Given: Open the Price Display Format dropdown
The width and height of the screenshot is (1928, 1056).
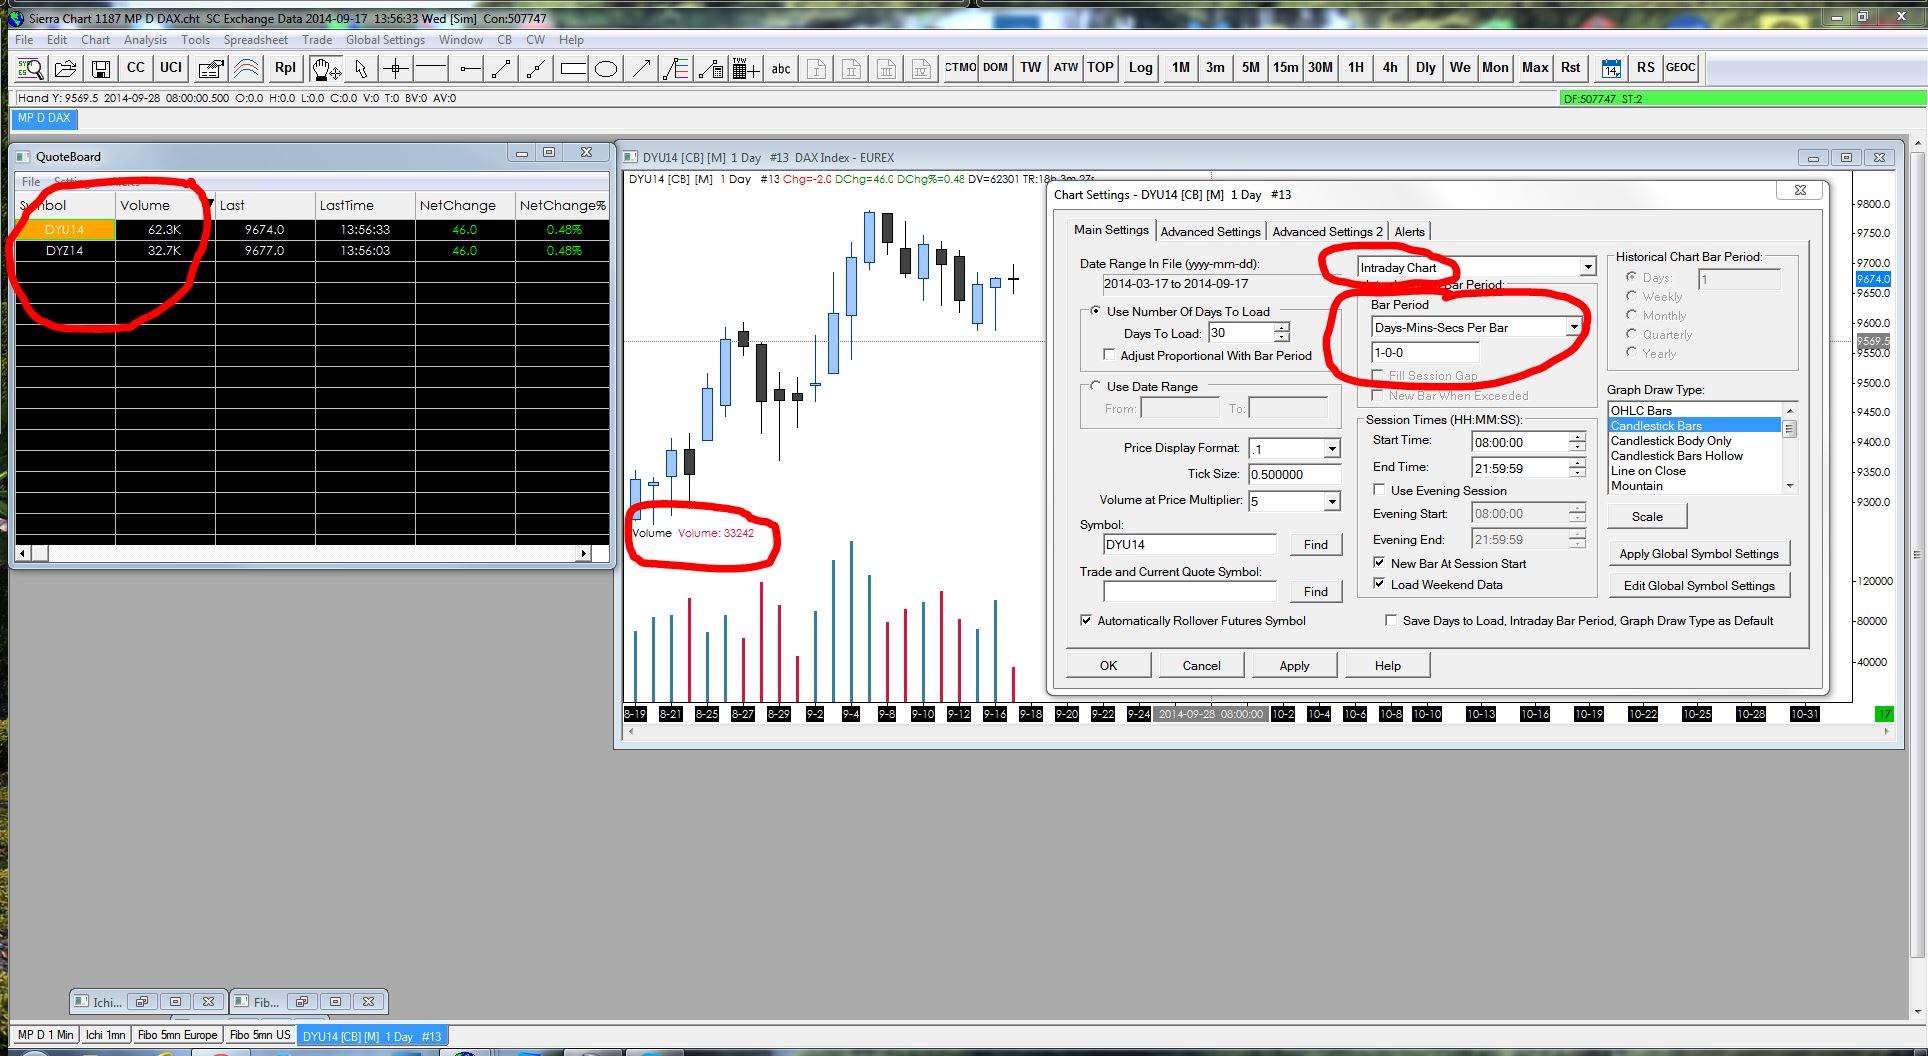Looking at the screenshot, I should tap(1331, 449).
